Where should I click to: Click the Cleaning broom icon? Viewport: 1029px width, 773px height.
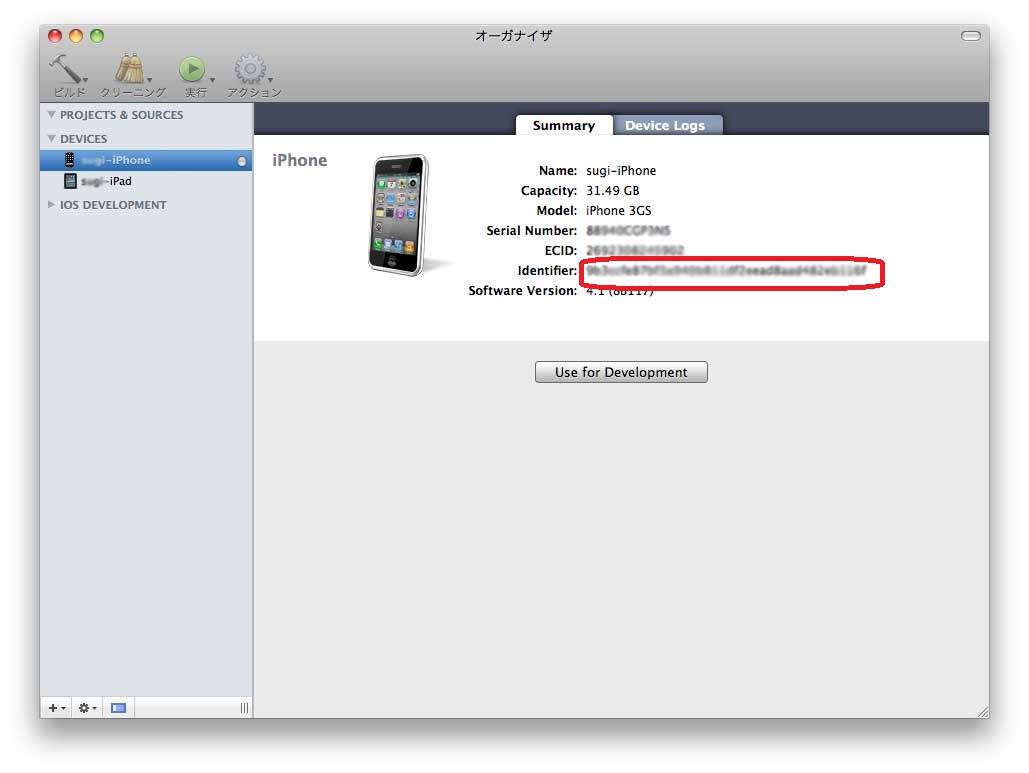click(x=129, y=70)
